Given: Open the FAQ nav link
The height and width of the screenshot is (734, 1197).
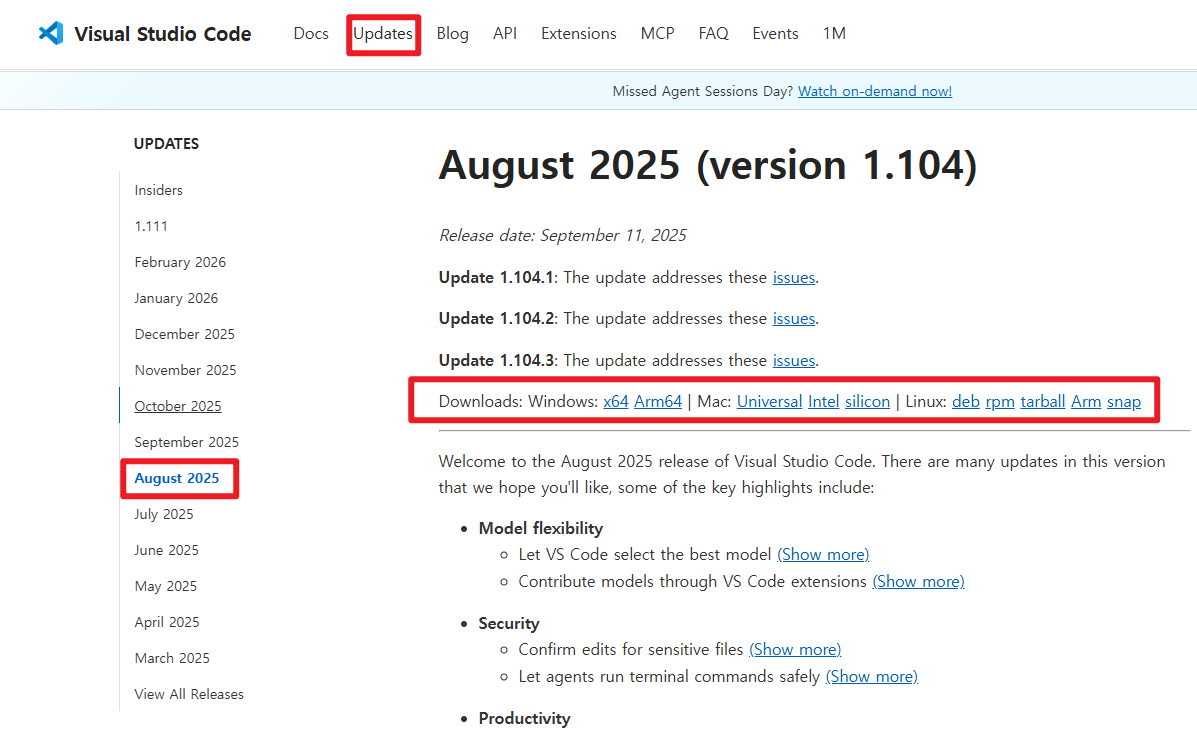Looking at the screenshot, I should [713, 34].
